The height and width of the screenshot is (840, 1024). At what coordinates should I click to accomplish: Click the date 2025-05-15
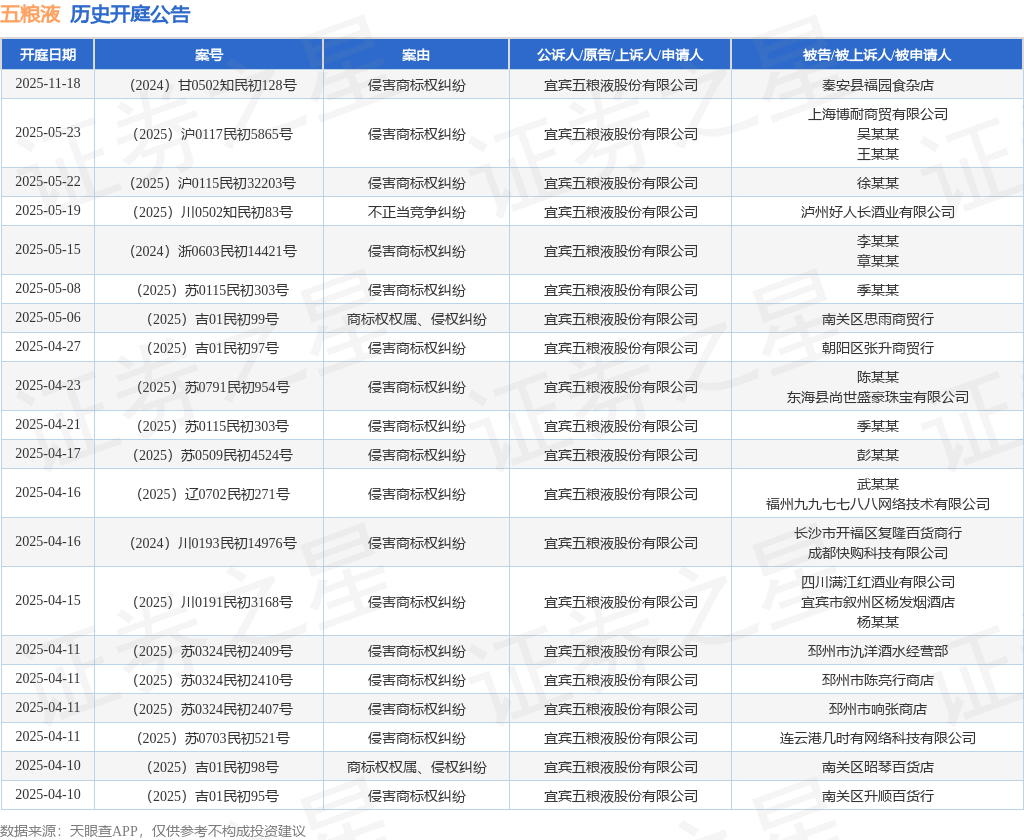point(48,250)
